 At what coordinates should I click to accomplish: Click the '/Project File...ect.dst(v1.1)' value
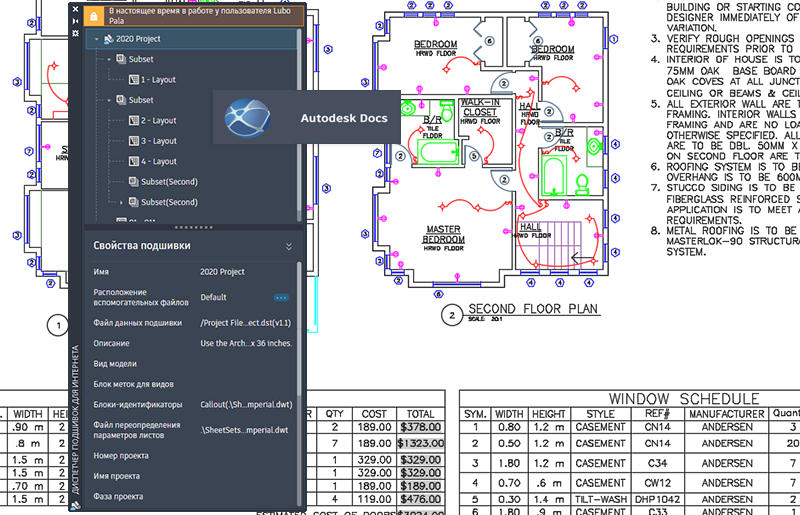(x=245, y=323)
